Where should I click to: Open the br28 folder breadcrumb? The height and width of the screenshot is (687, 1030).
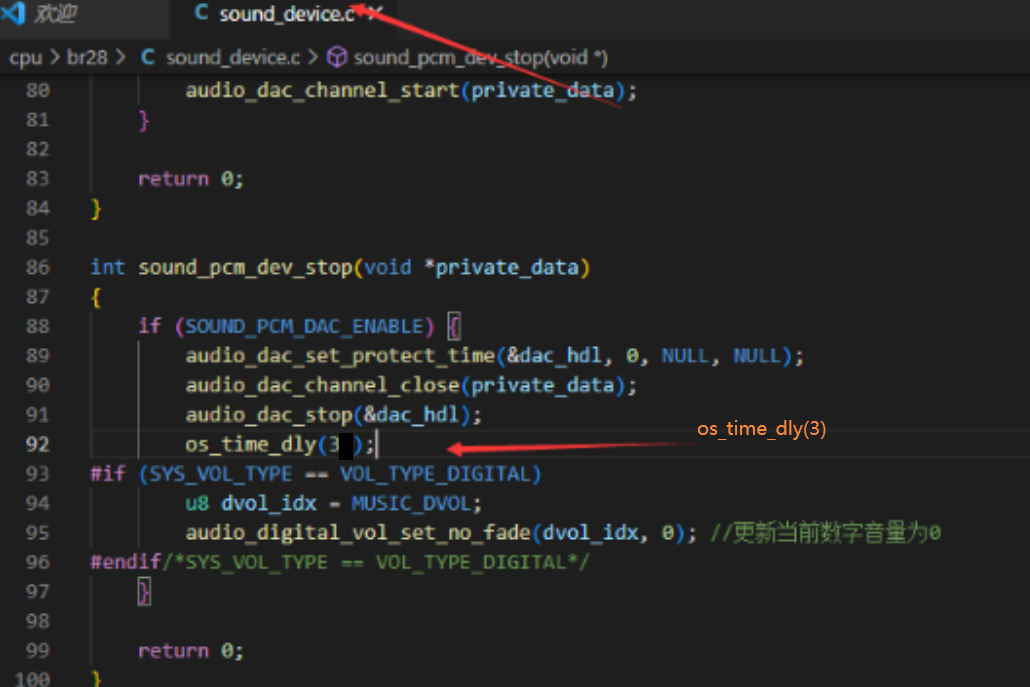click(x=87, y=58)
